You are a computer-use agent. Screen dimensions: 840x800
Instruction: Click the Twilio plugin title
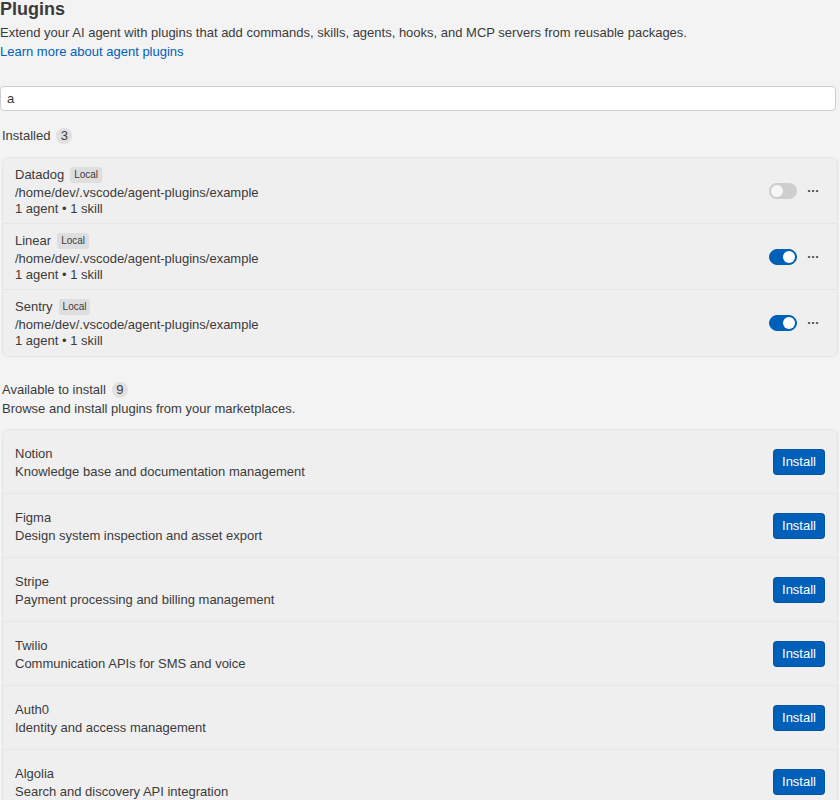31,646
